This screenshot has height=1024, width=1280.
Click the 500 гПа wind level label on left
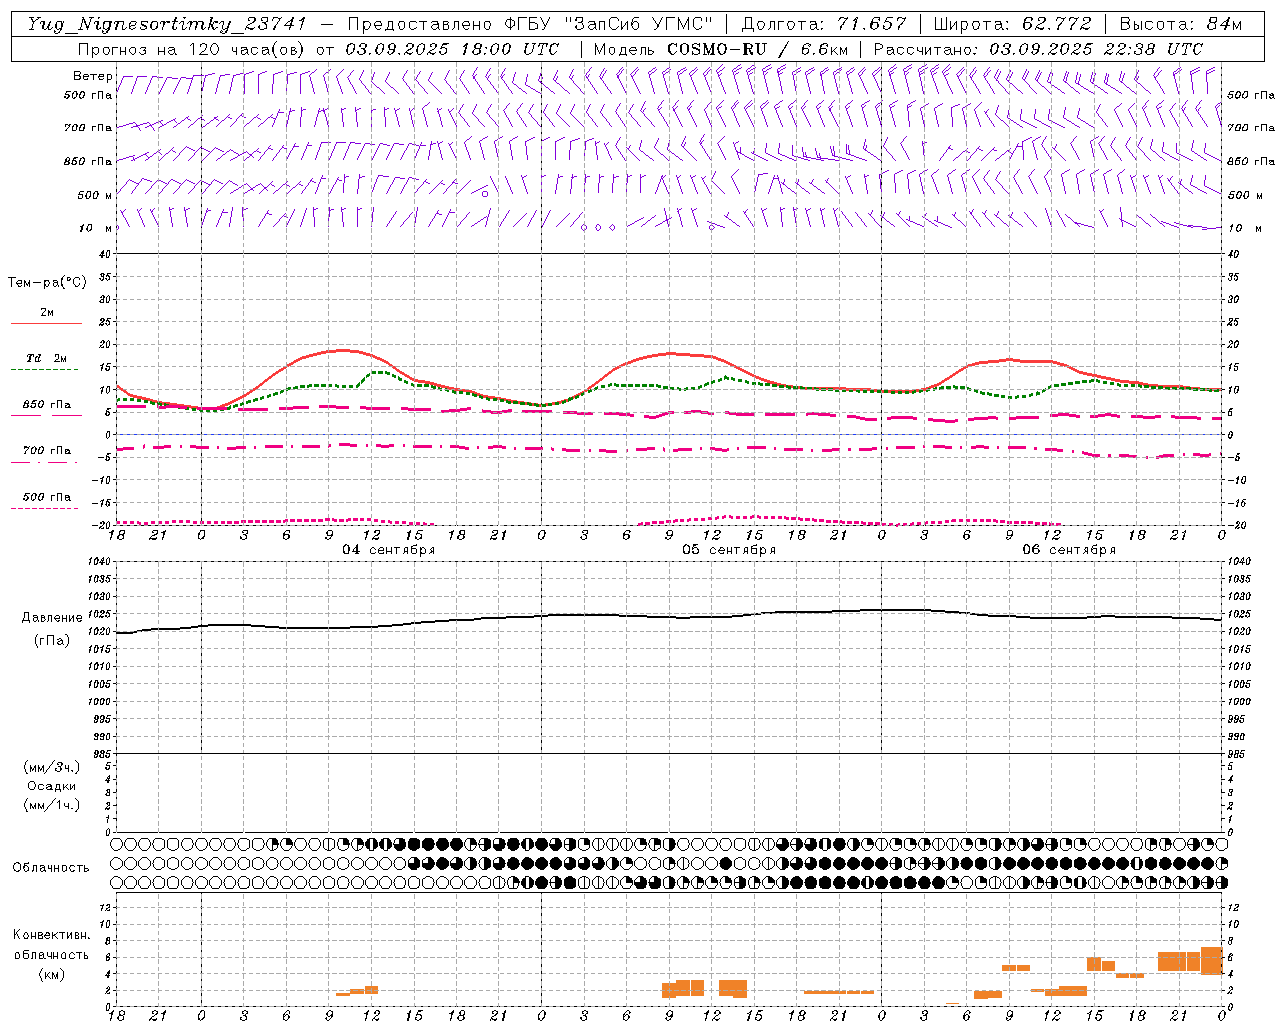click(x=88, y=95)
